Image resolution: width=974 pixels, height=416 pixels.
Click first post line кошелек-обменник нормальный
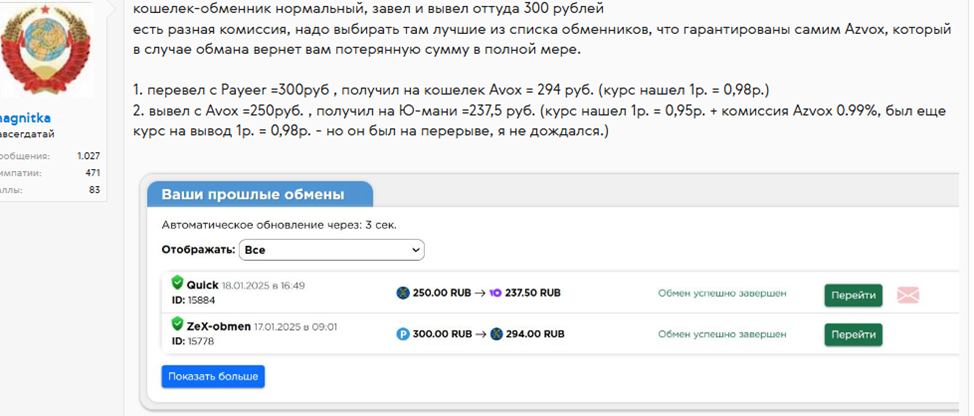[368, 9]
